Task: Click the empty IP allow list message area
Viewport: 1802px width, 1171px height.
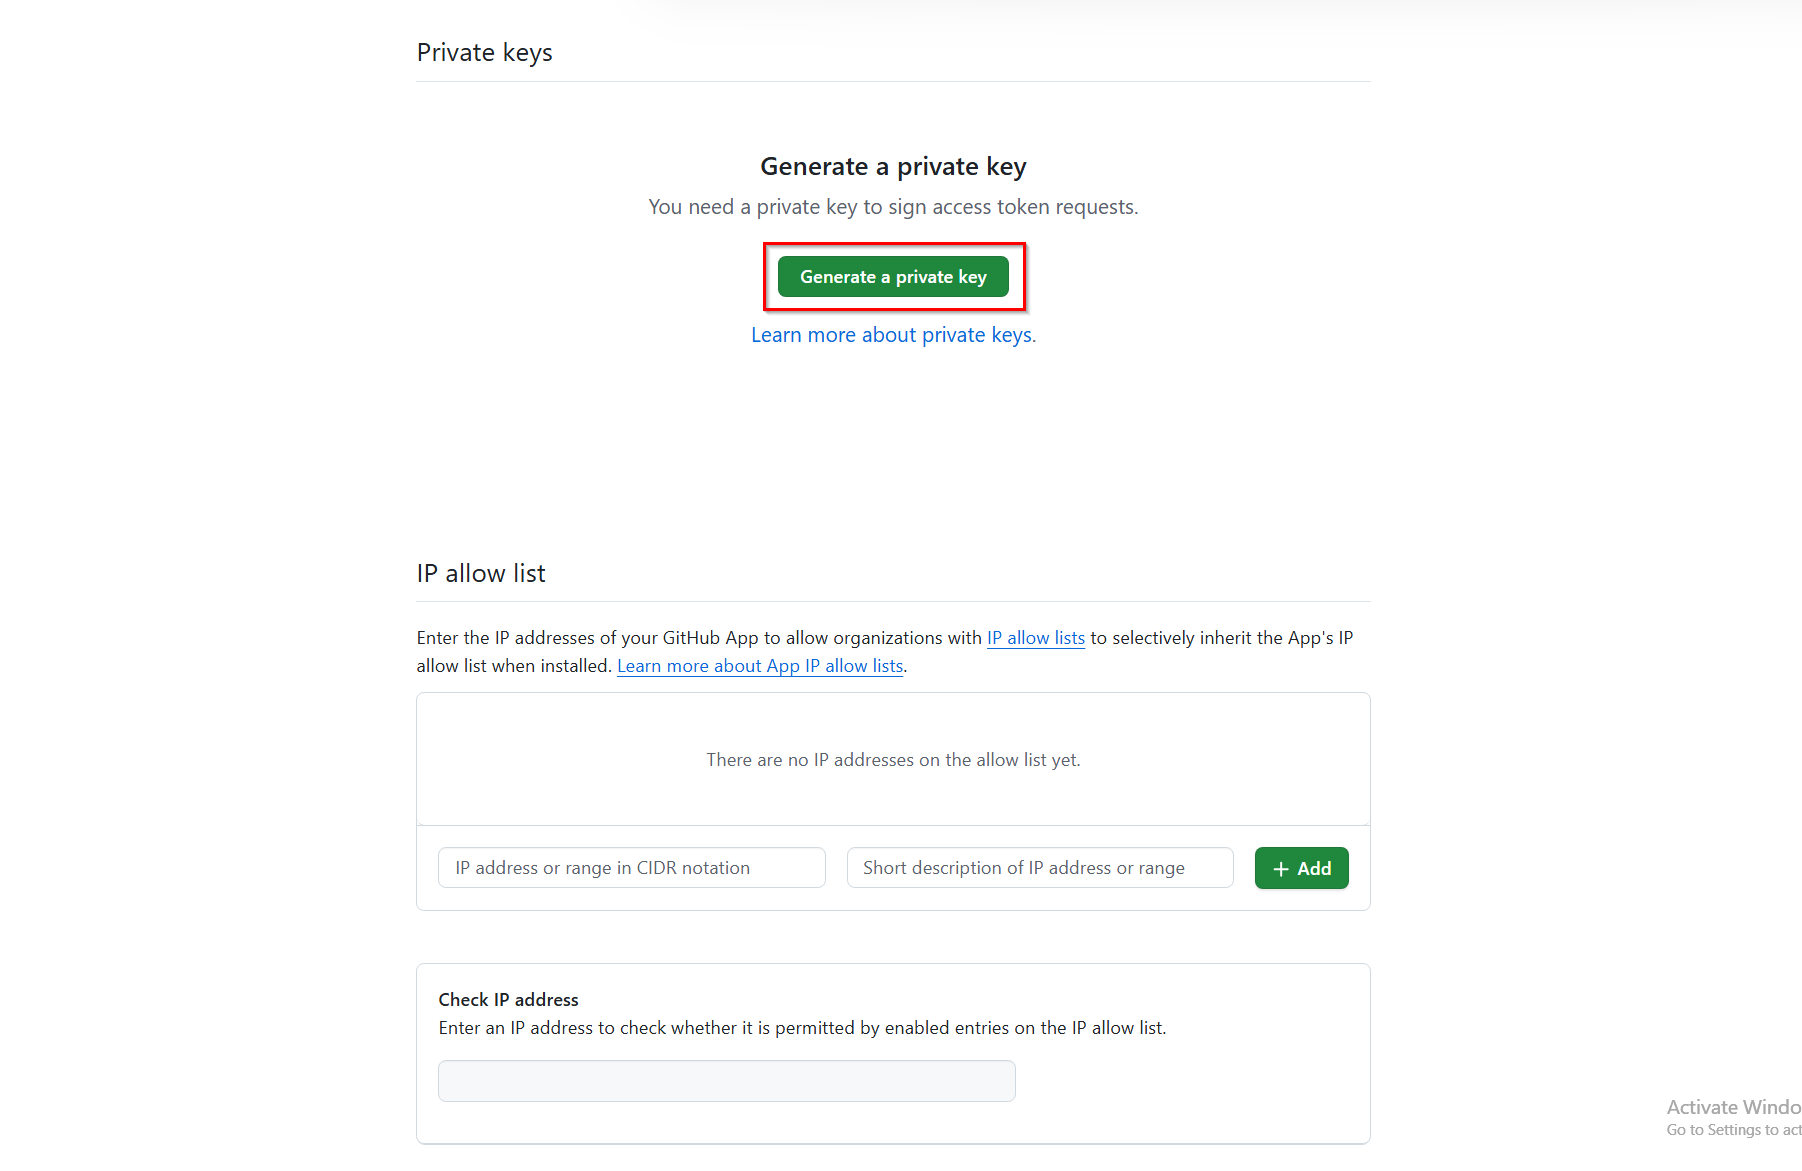Action: point(893,759)
